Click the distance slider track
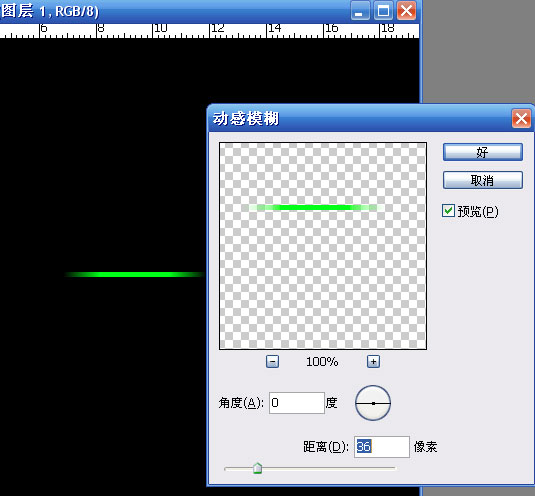The height and width of the screenshot is (496, 535). tap(310, 469)
